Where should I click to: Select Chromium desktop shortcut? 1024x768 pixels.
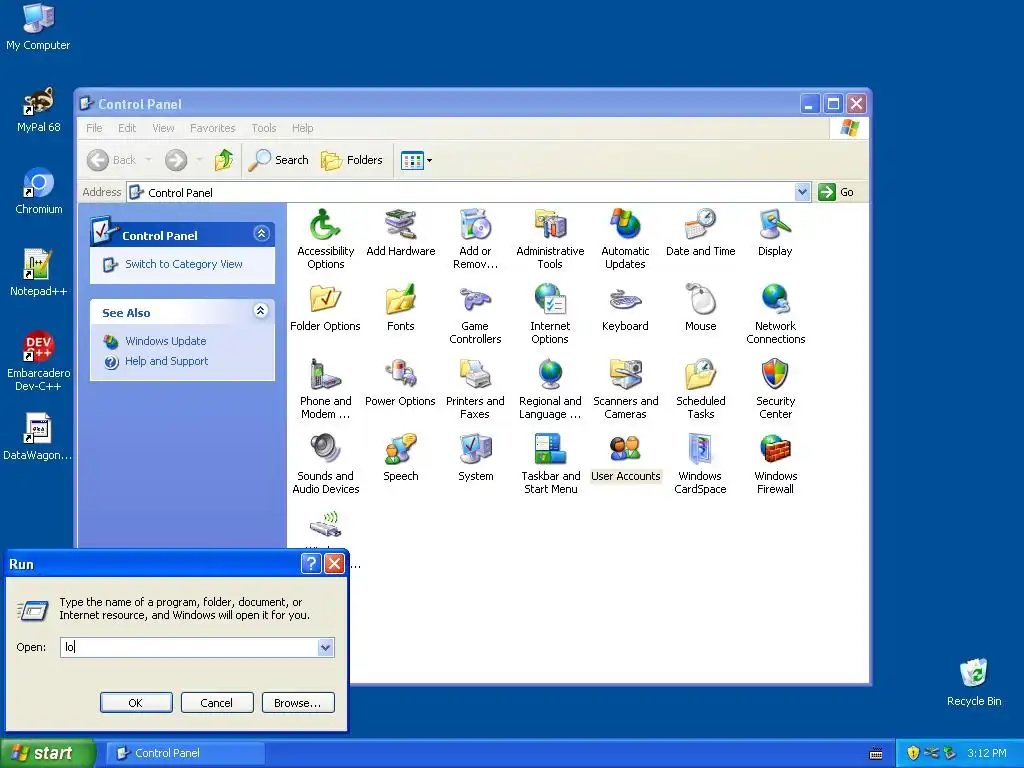click(x=39, y=191)
